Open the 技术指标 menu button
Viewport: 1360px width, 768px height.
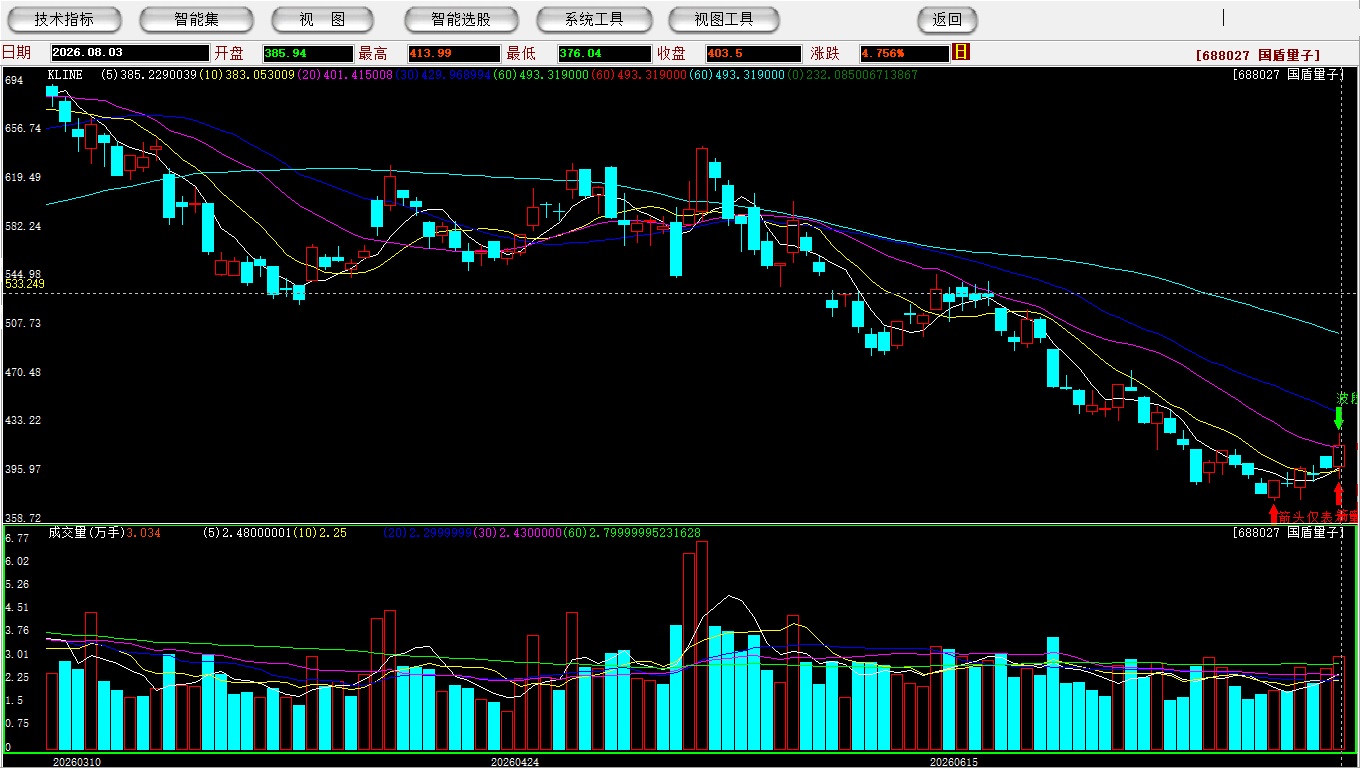pyautogui.click(x=64, y=19)
